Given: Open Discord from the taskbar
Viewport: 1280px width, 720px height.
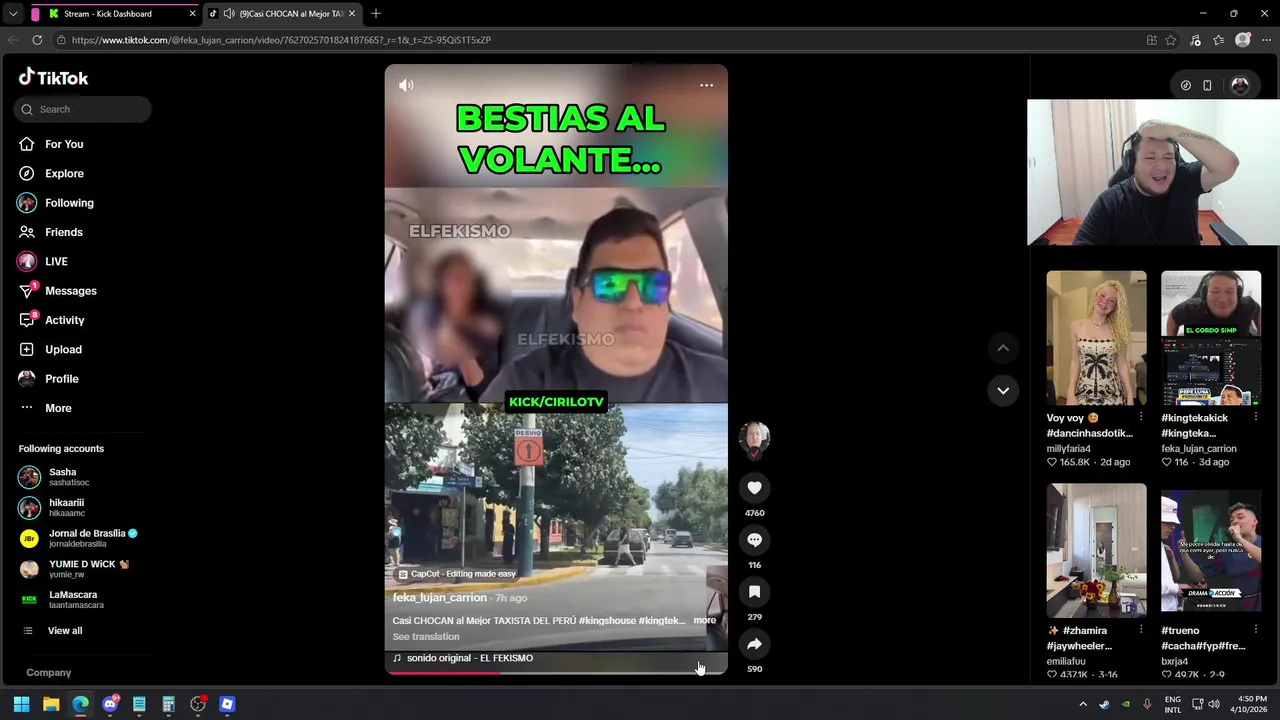Looking at the screenshot, I should click(110, 704).
